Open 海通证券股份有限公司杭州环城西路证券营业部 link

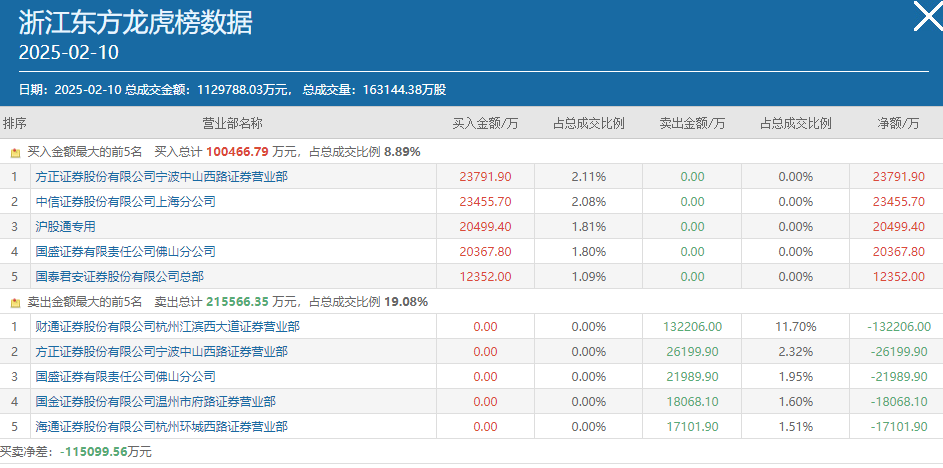[x=161, y=426]
